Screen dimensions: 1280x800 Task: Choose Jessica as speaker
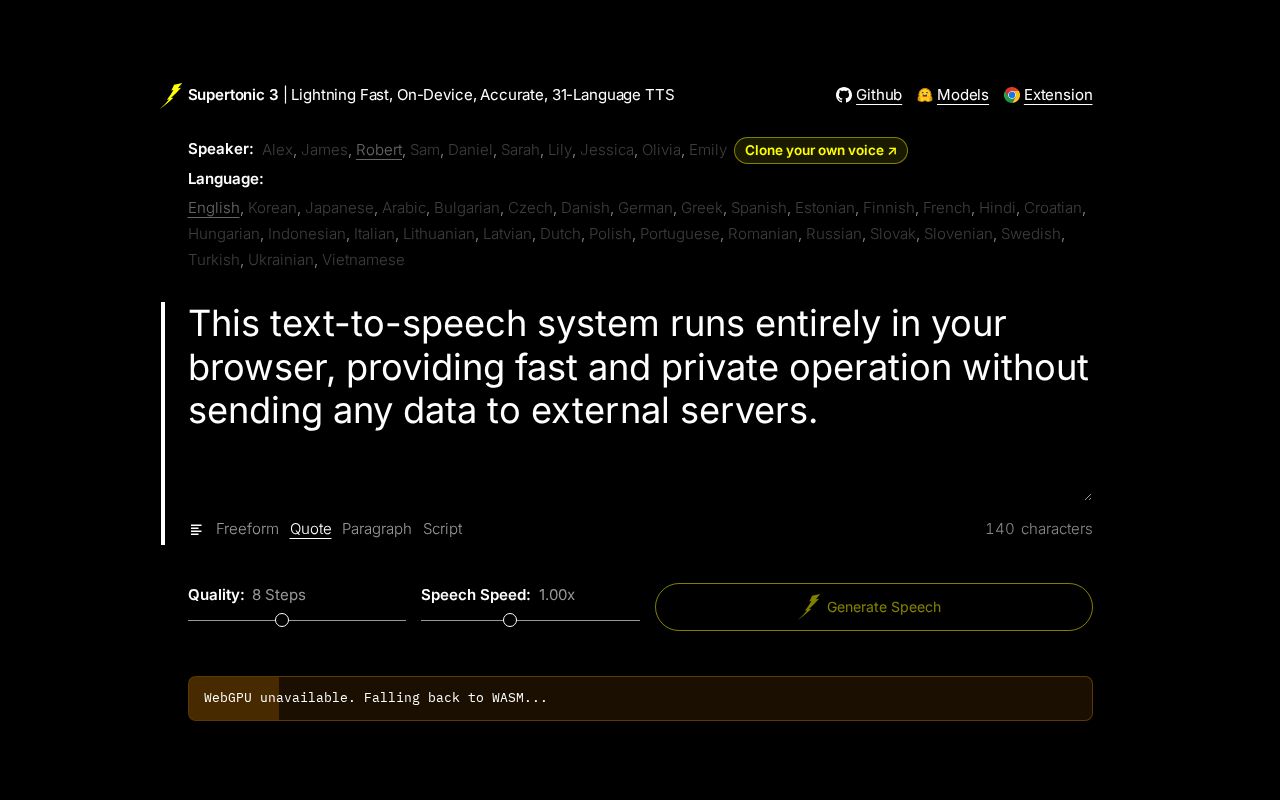point(607,150)
